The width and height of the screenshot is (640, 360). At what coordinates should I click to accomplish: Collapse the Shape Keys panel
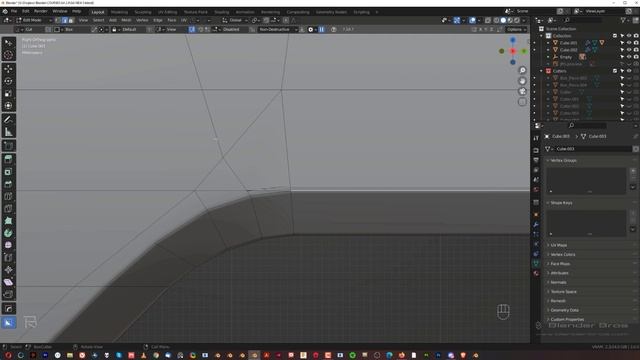[561, 203]
